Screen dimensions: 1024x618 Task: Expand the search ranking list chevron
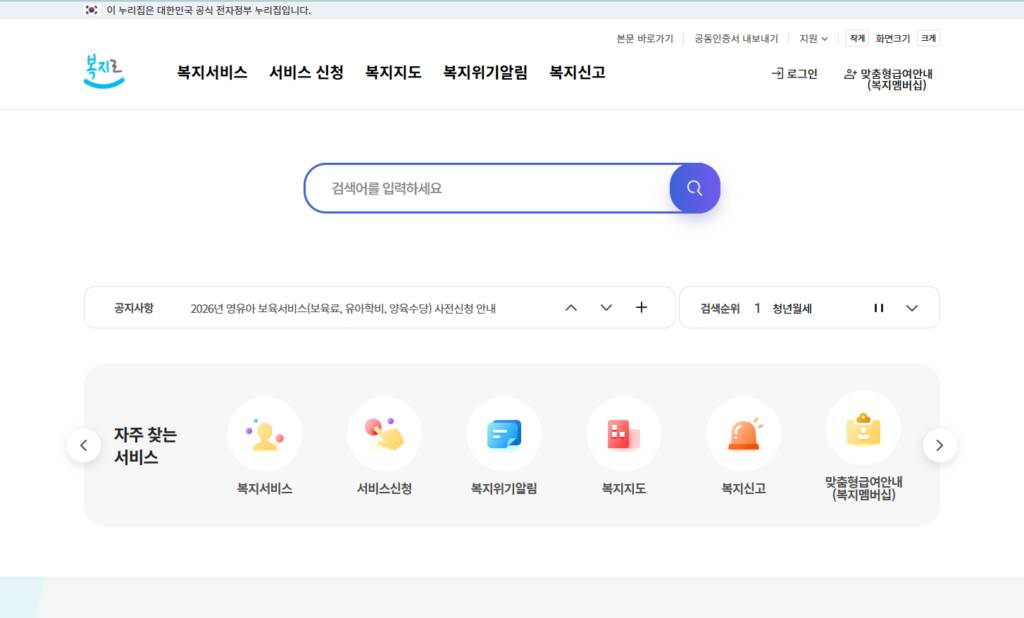(x=912, y=308)
